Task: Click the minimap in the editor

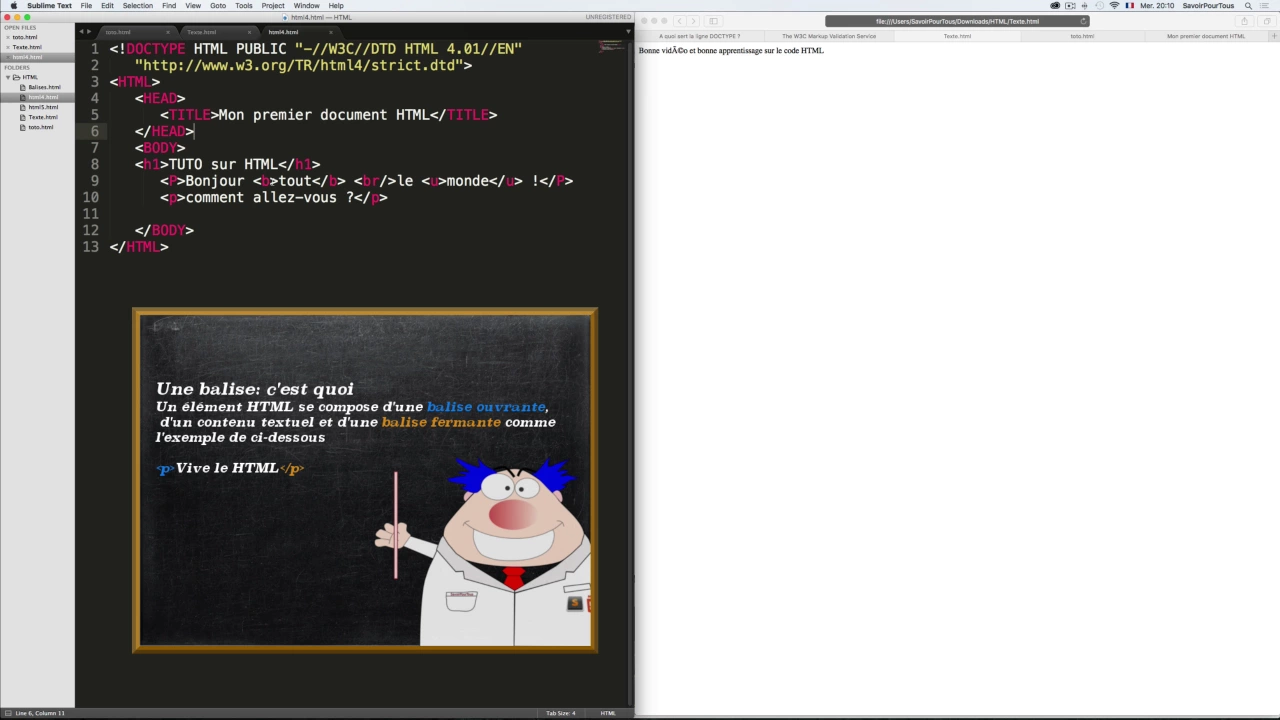Action: point(611,46)
